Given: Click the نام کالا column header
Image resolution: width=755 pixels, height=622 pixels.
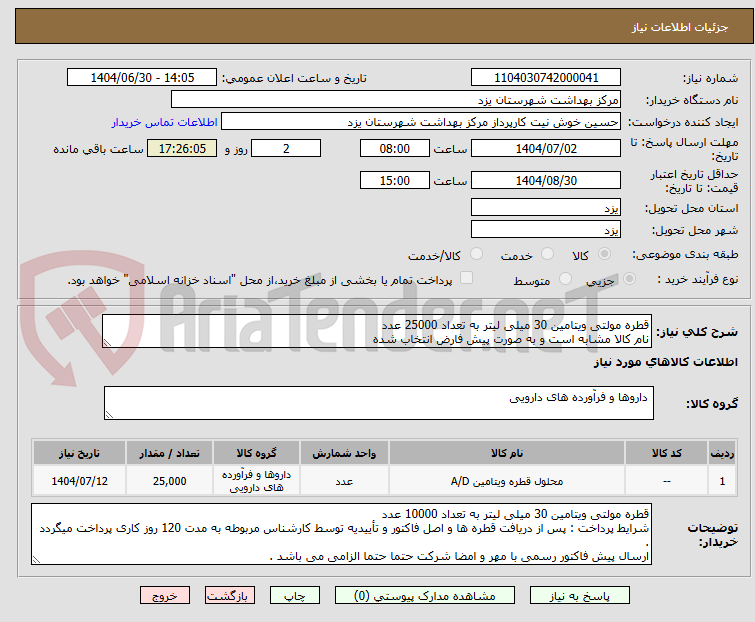Looking at the screenshot, I should tap(507, 453).
